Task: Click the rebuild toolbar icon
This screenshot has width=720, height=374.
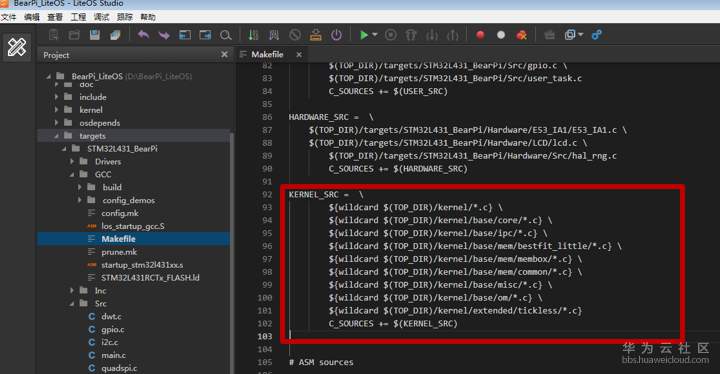Action: (x=274, y=35)
